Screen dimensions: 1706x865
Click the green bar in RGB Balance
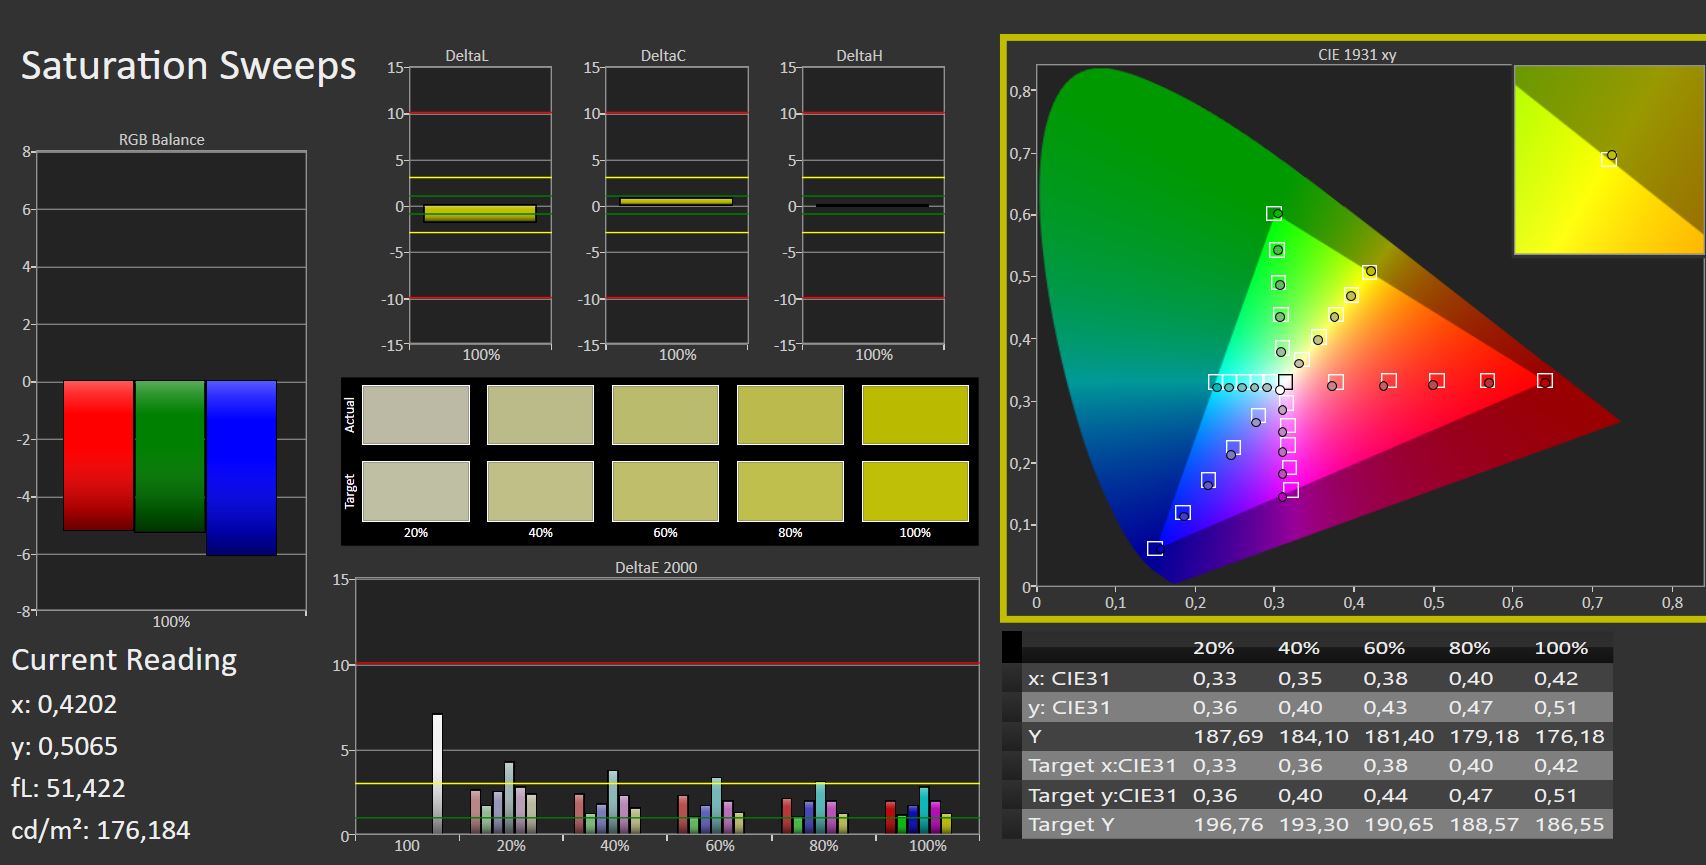point(169,456)
